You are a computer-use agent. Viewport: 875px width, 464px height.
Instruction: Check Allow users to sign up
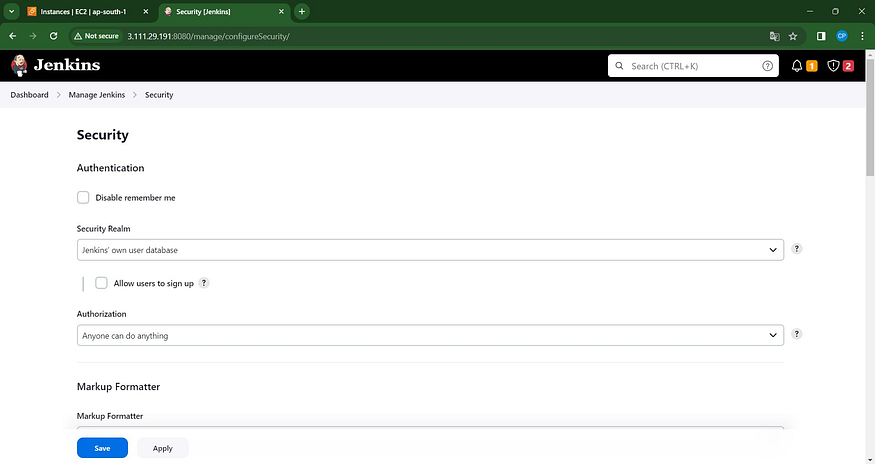101,283
